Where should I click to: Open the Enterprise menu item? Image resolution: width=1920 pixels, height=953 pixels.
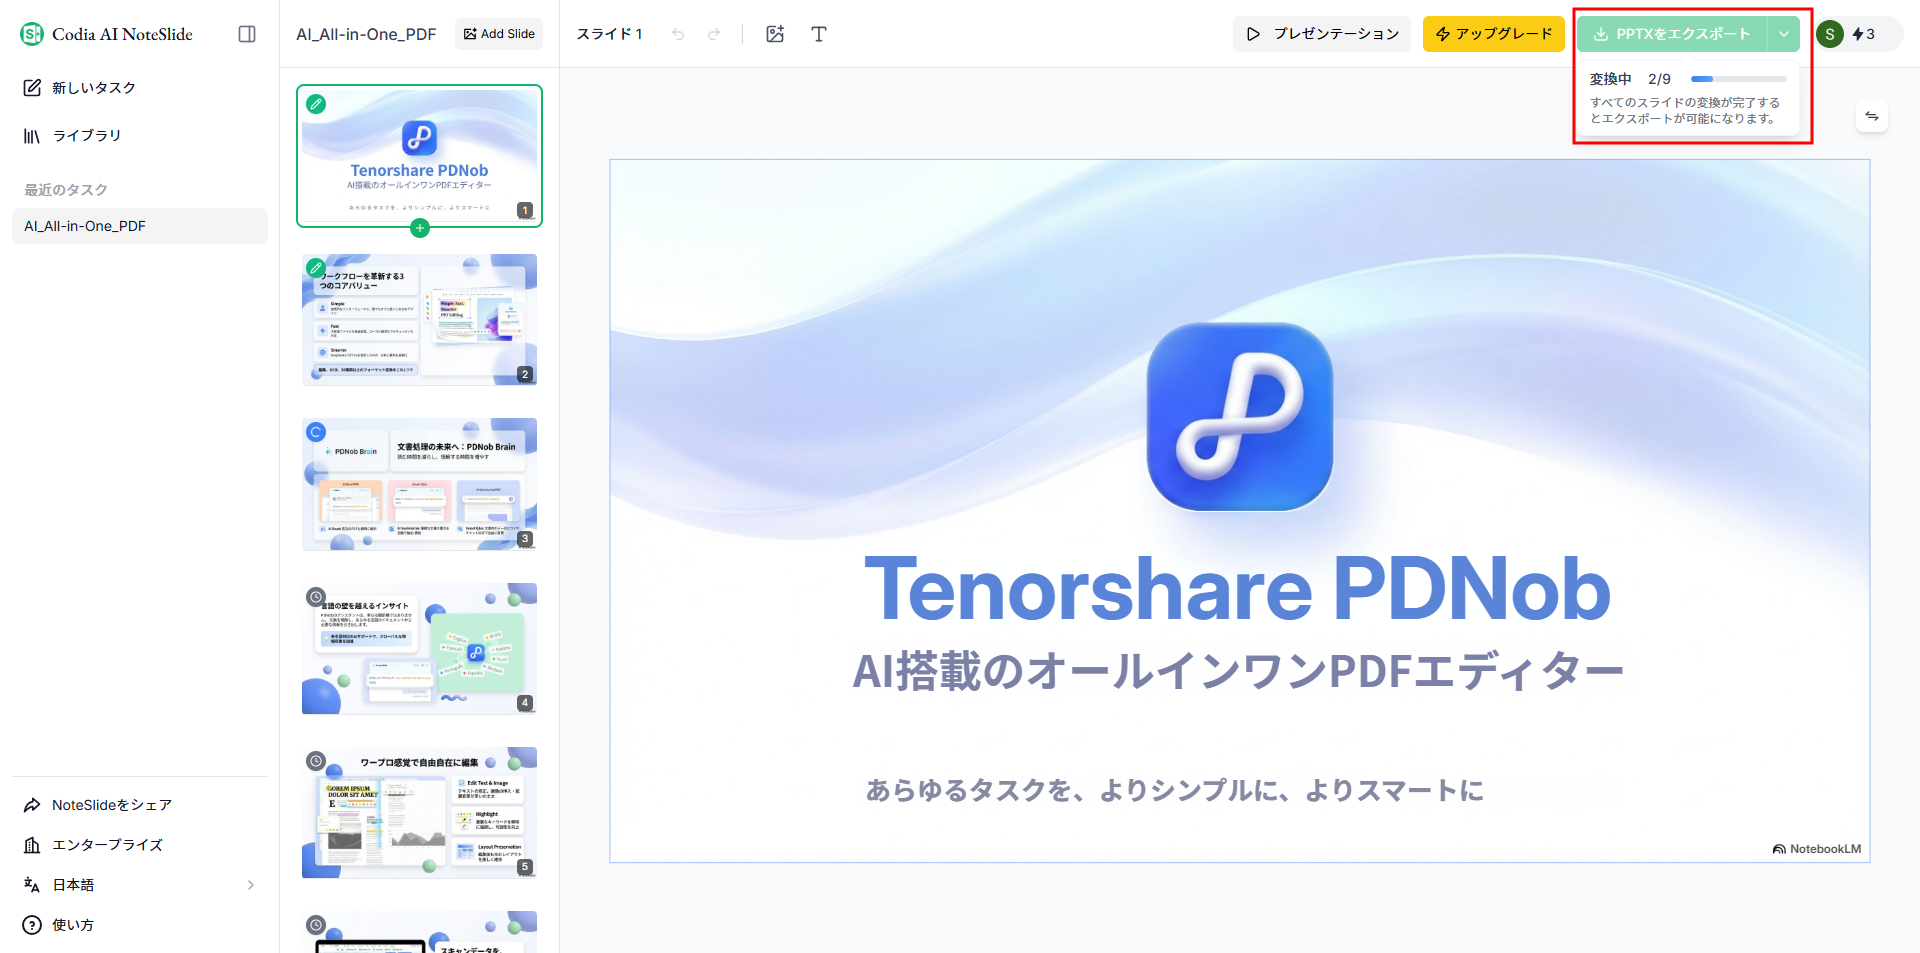click(140, 845)
